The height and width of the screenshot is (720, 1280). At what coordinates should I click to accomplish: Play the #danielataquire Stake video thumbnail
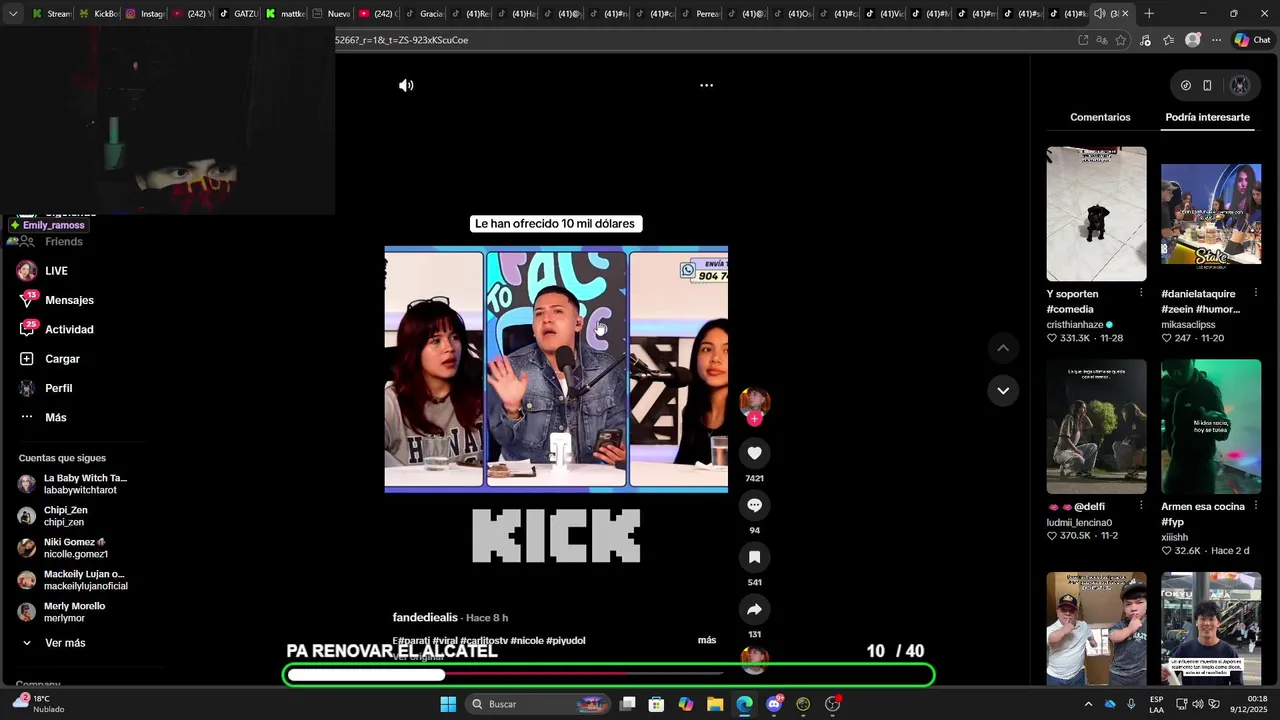(1211, 214)
